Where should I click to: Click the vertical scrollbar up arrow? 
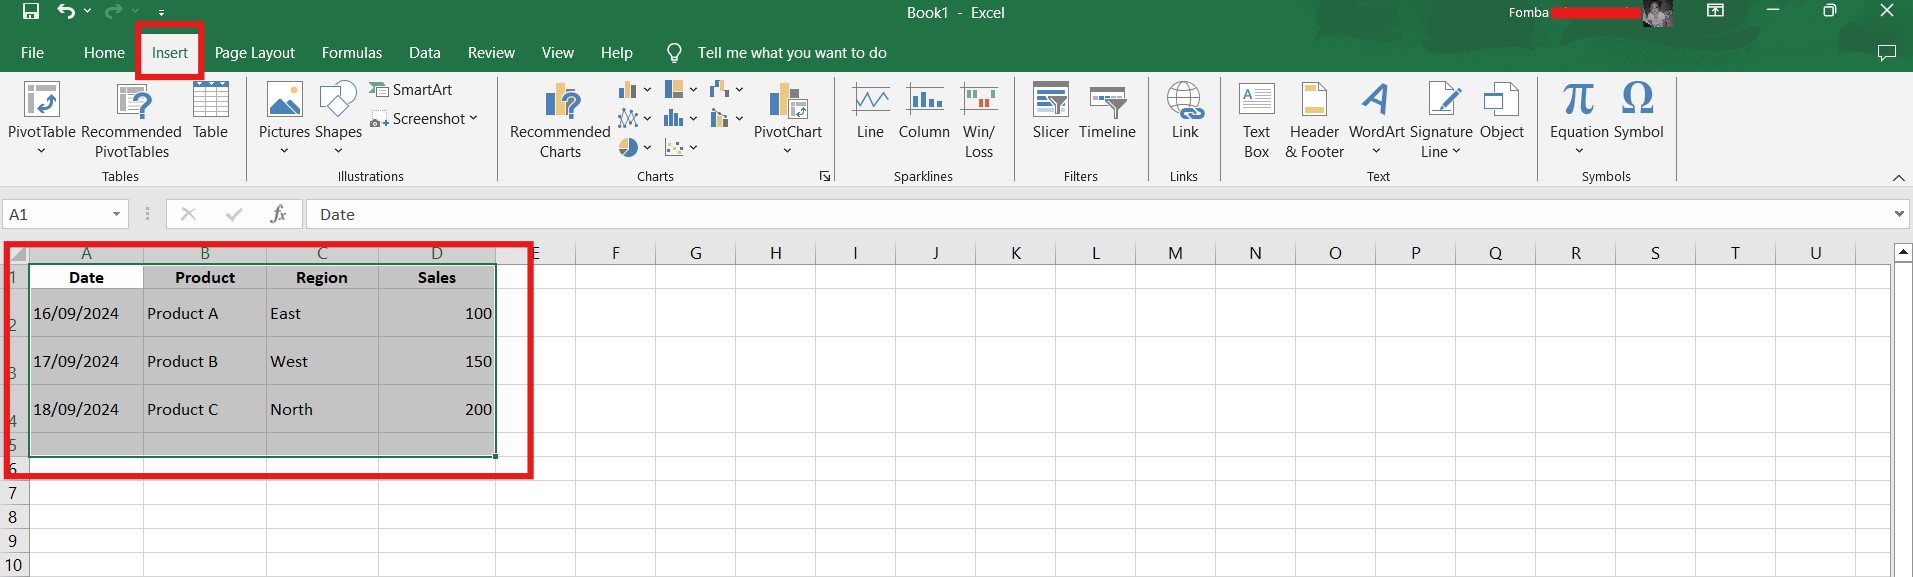click(1903, 252)
